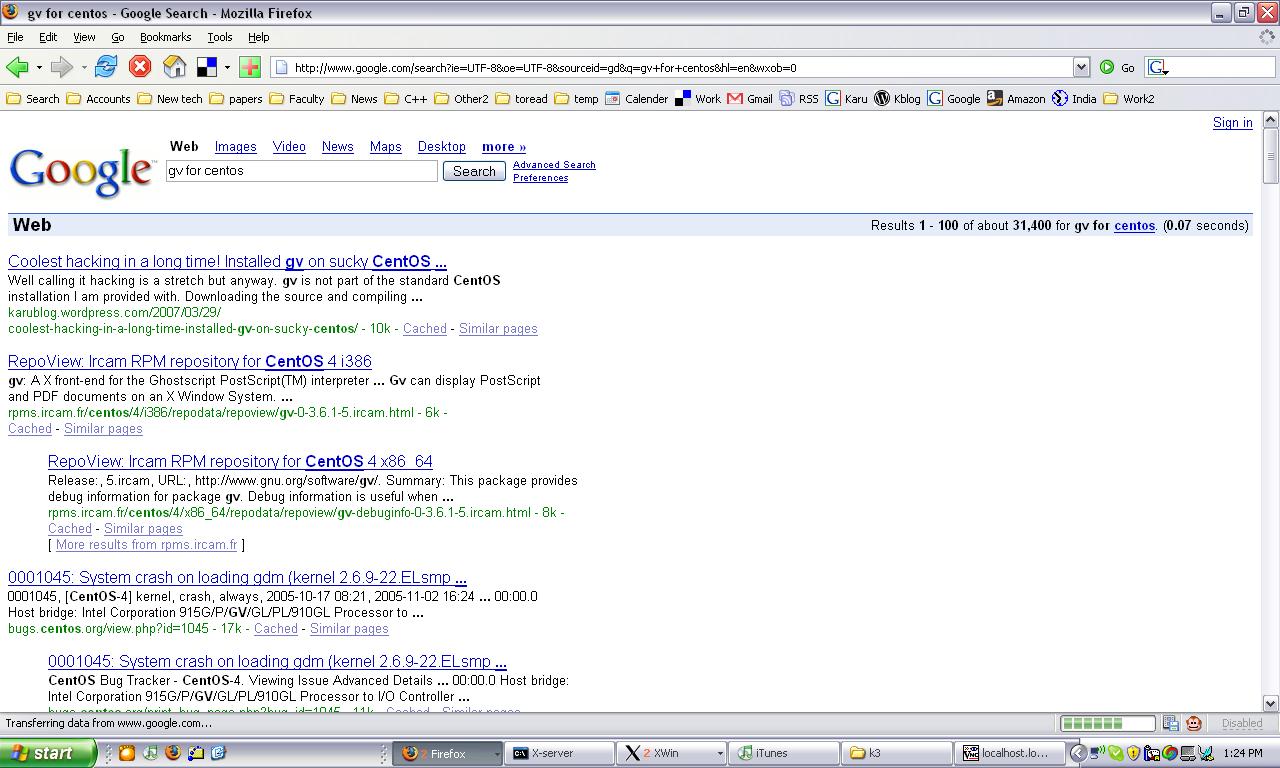This screenshot has width=1280, height=768.
Task: Open the Go menu in menu bar
Action: click(118, 37)
